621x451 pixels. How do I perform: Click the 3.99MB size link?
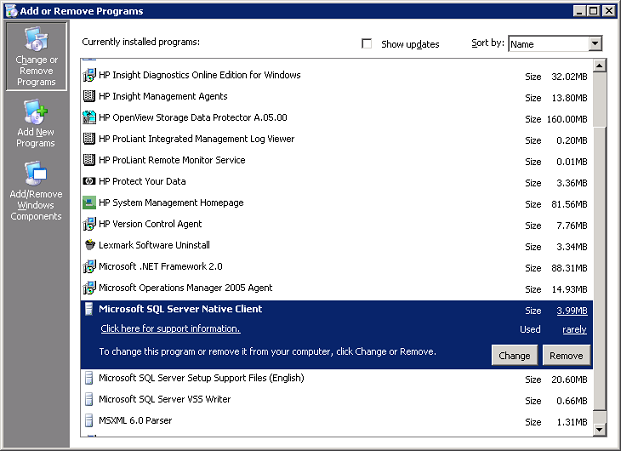tap(572, 310)
